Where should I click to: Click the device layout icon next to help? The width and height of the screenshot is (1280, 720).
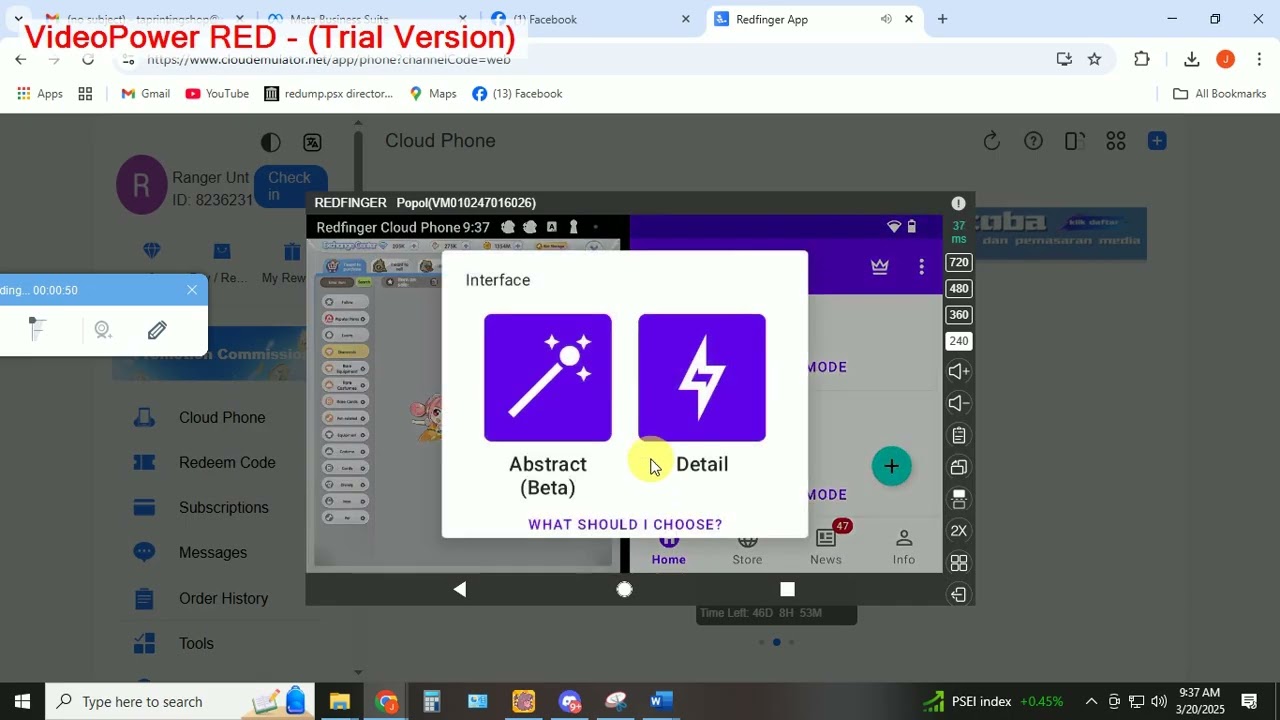click(x=1075, y=141)
